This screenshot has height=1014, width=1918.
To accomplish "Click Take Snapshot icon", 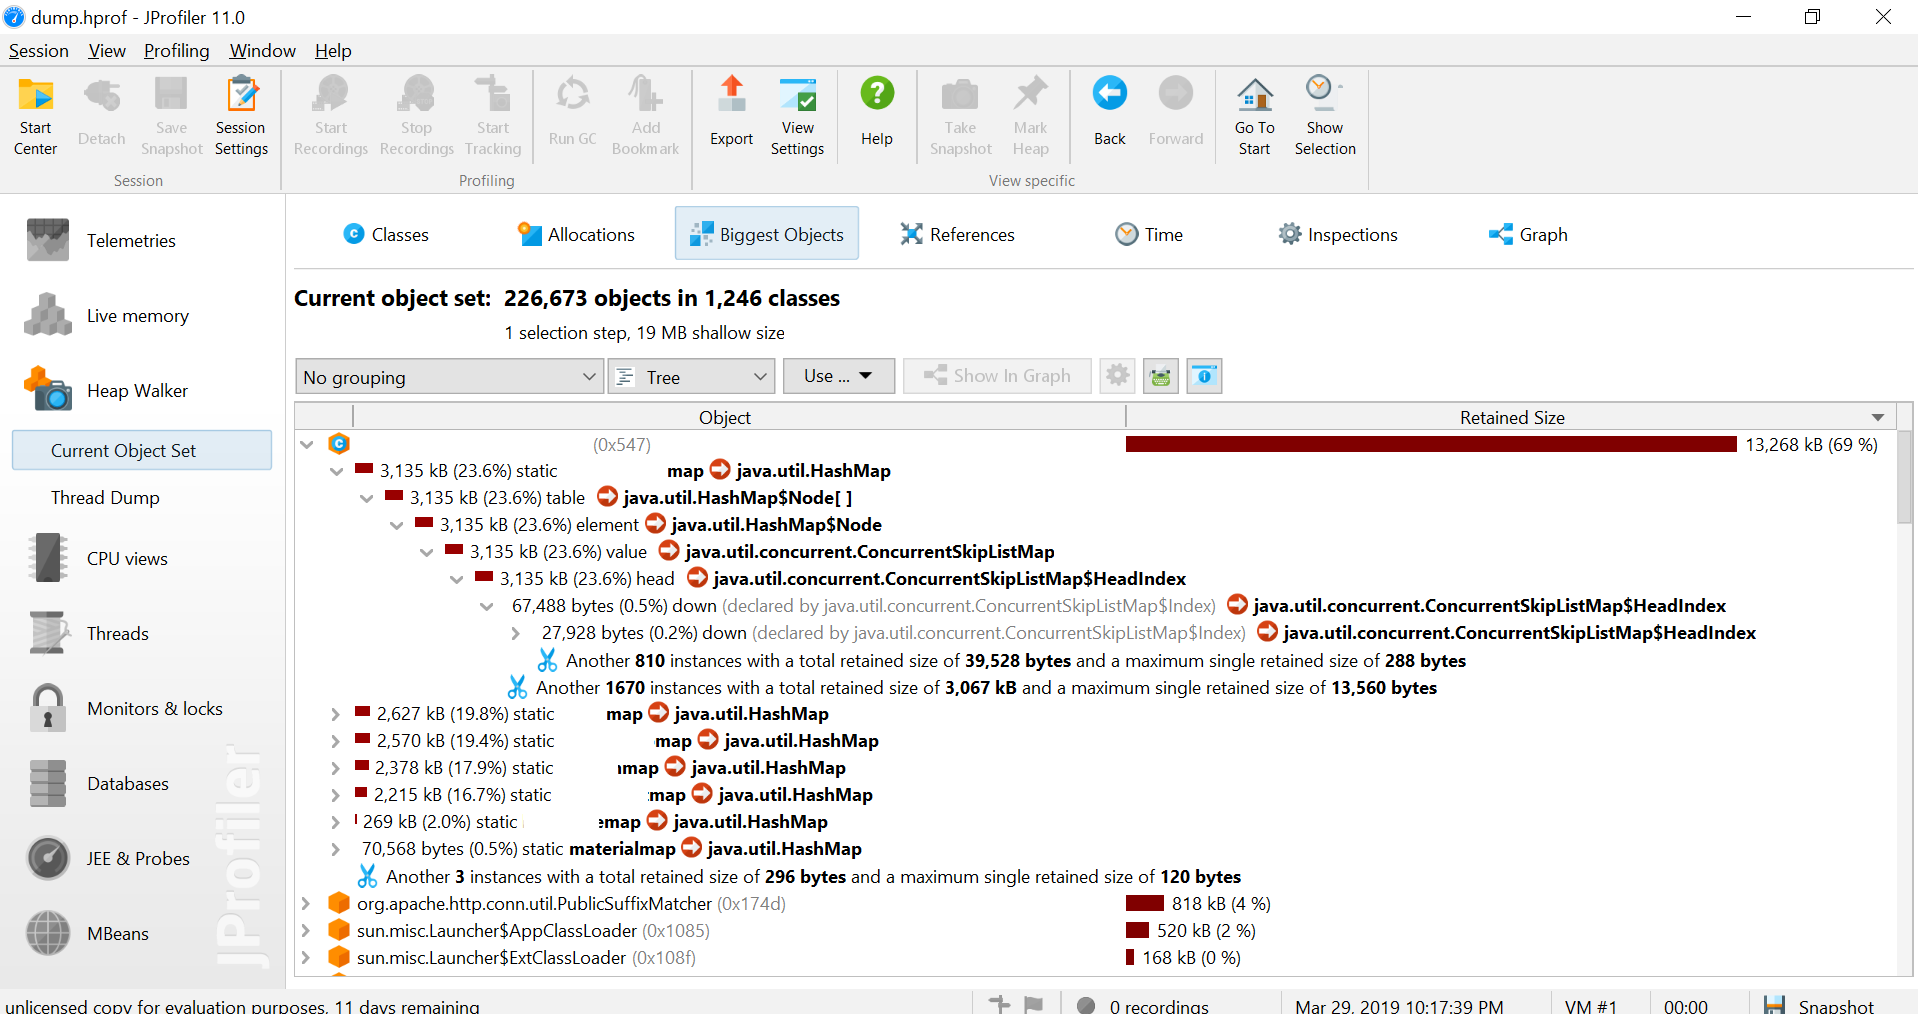I will [961, 116].
